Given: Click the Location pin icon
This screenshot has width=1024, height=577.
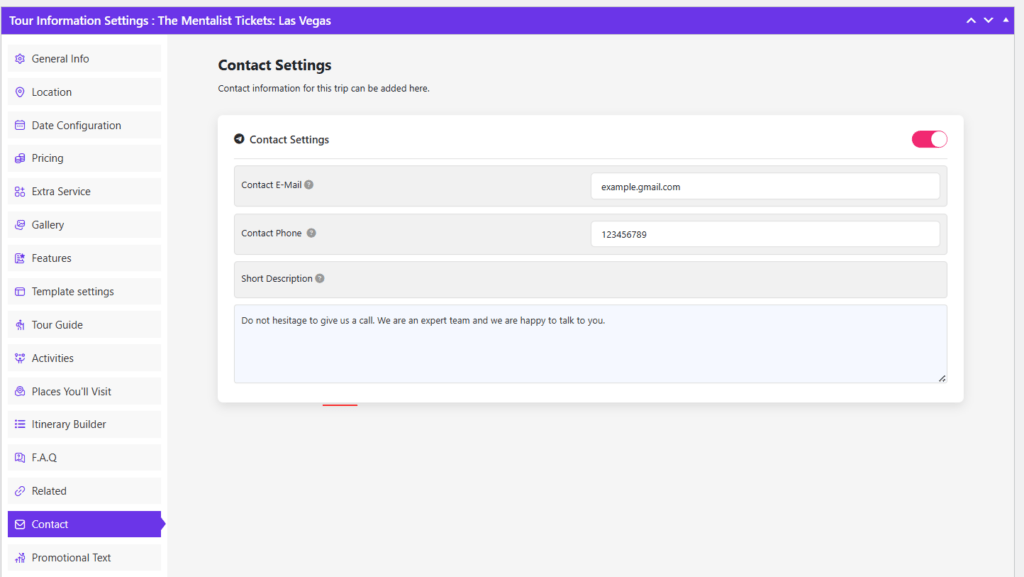Looking at the screenshot, I should click(18, 91).
